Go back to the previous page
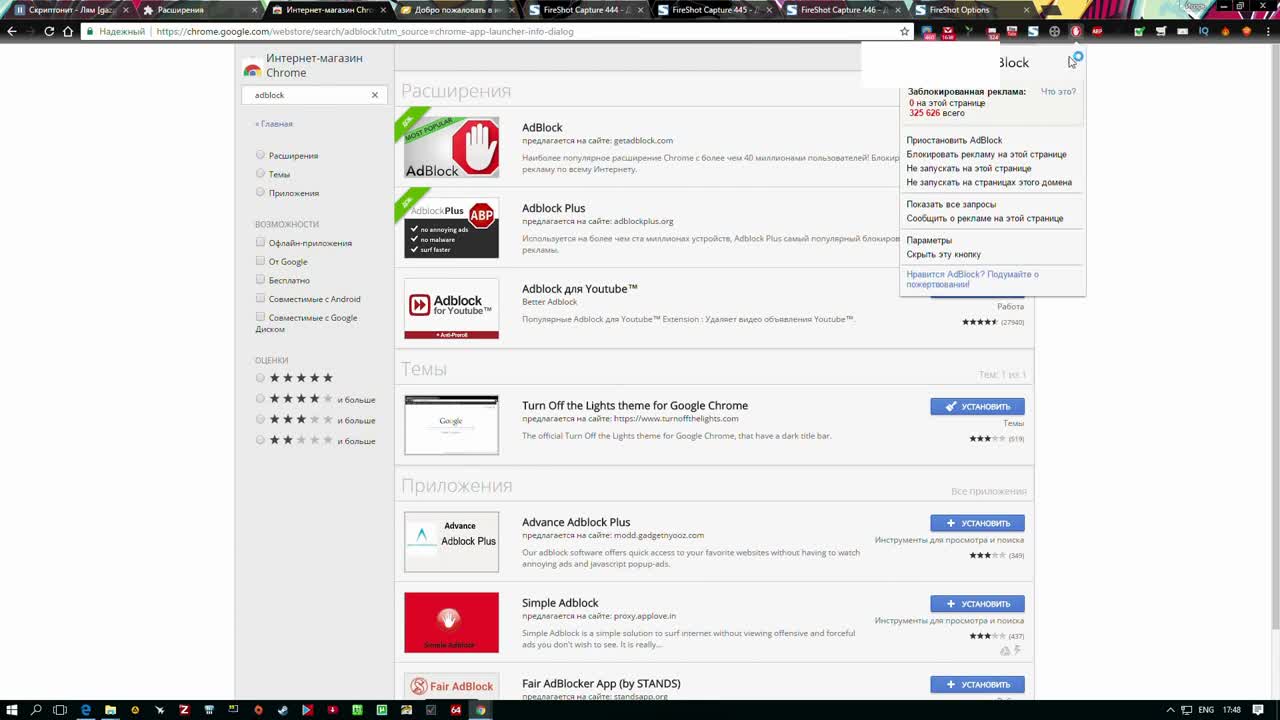1280x720 pixels. 12,31
